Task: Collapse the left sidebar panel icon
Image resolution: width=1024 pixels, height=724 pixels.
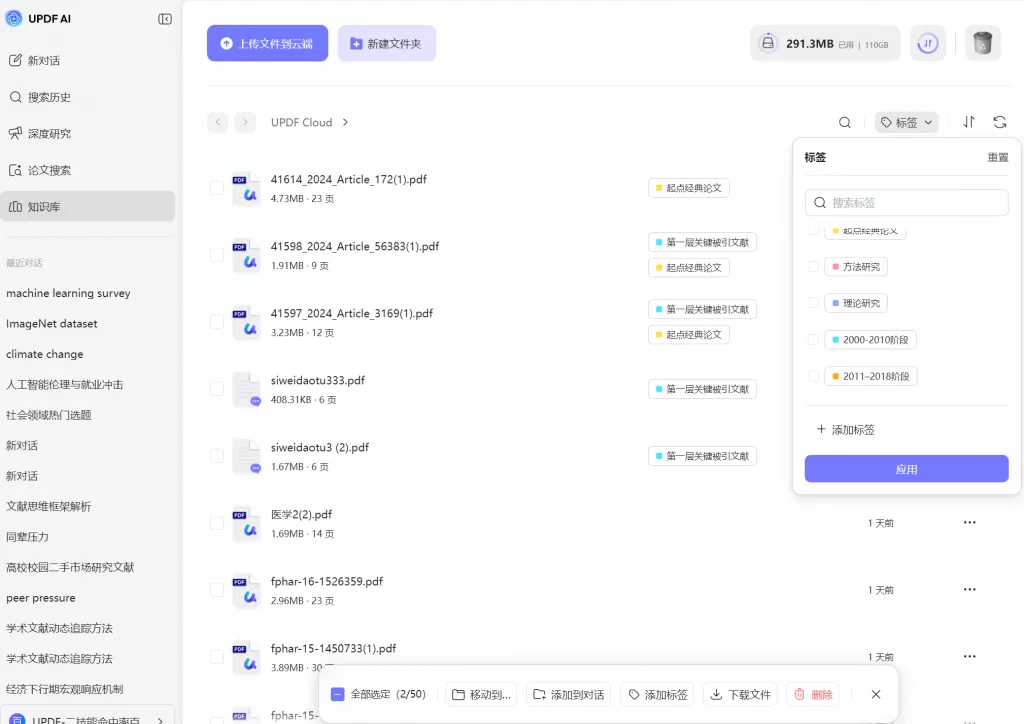Action: click(x=165, y=19)
